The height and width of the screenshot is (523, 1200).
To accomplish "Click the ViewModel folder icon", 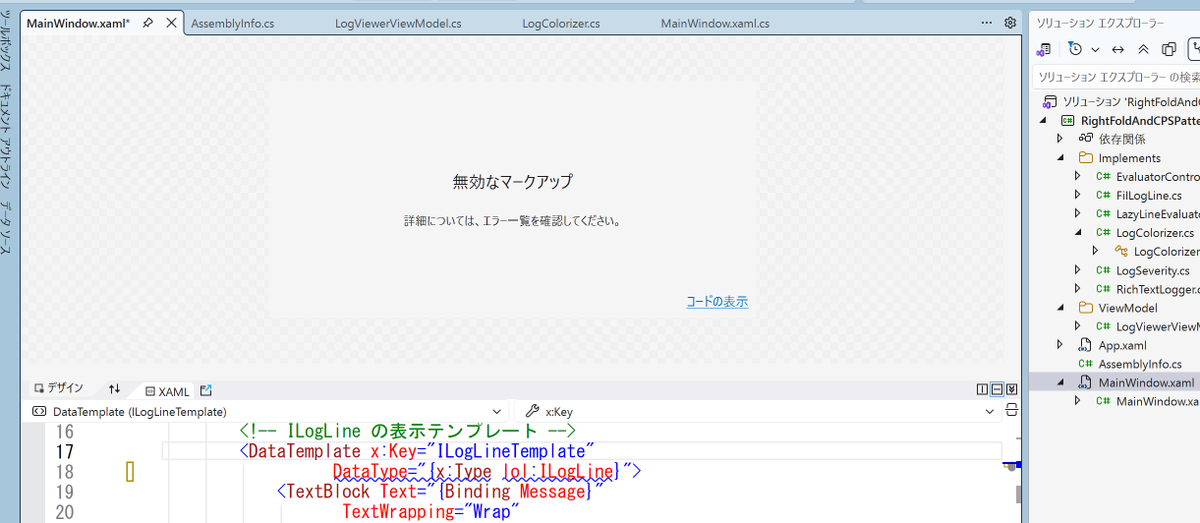I will coord(1086,308).
